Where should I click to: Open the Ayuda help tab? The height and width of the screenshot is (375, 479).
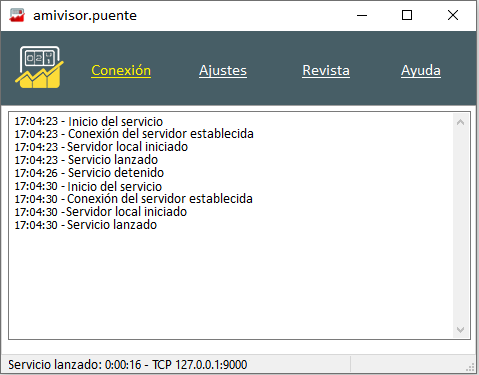[x=421, y=70]
